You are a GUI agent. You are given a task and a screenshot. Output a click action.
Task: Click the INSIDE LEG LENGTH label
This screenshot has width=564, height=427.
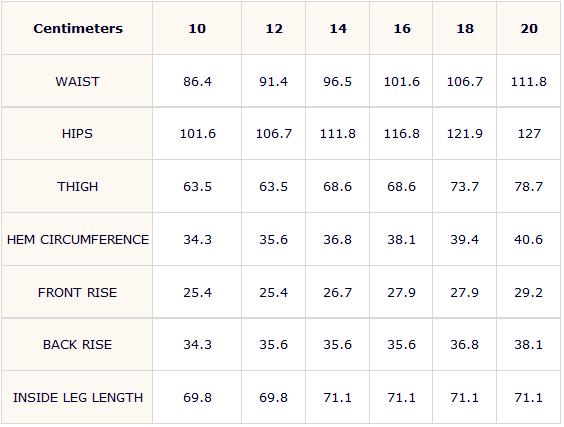pyautogui.click(x=78, y=398)
